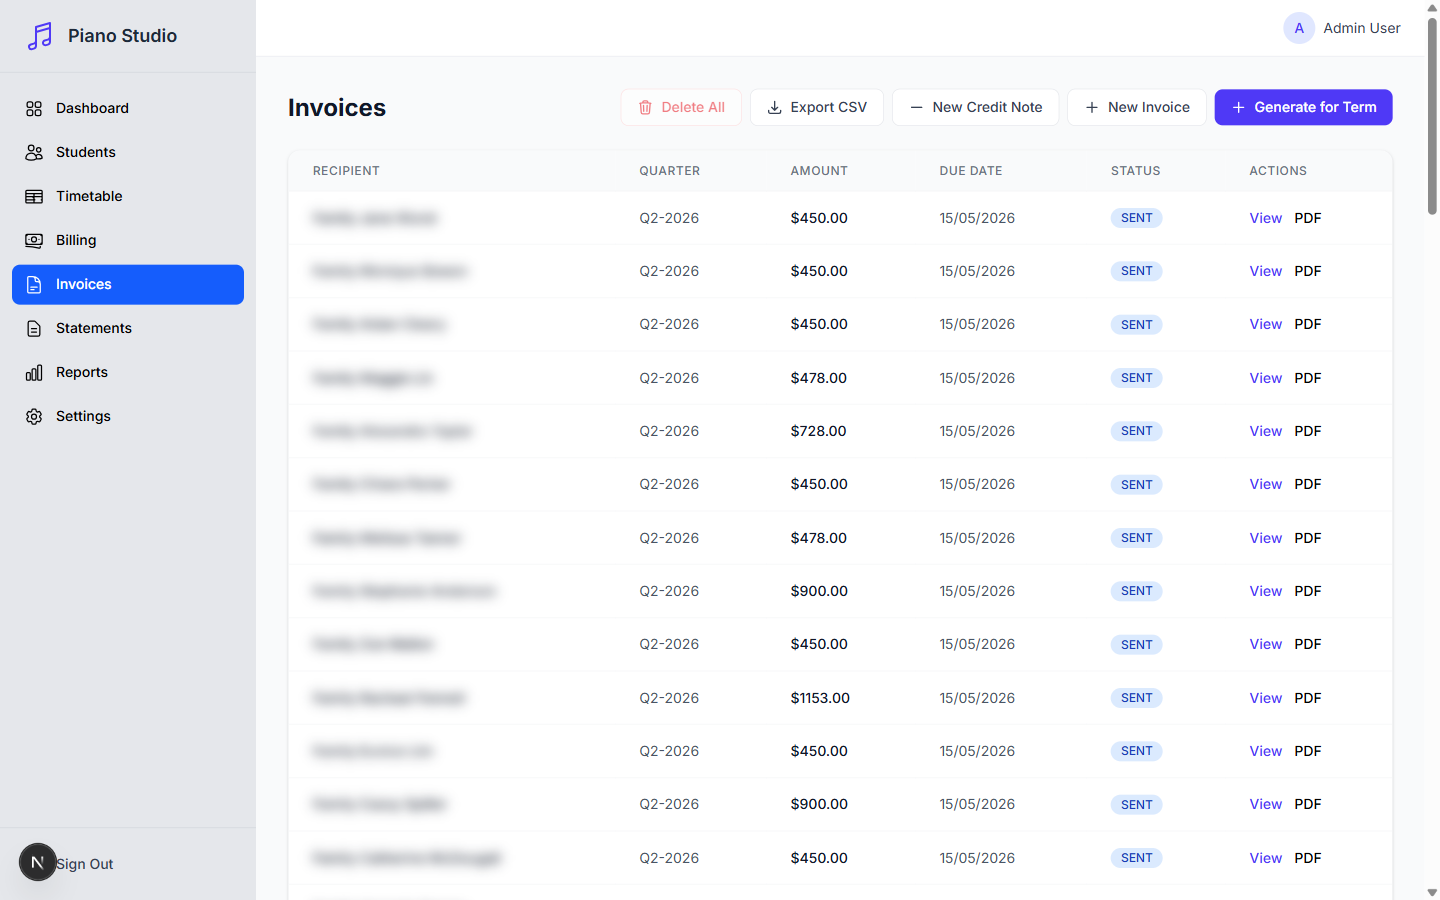
Task: Open the Timetable page
Action: 128,196
